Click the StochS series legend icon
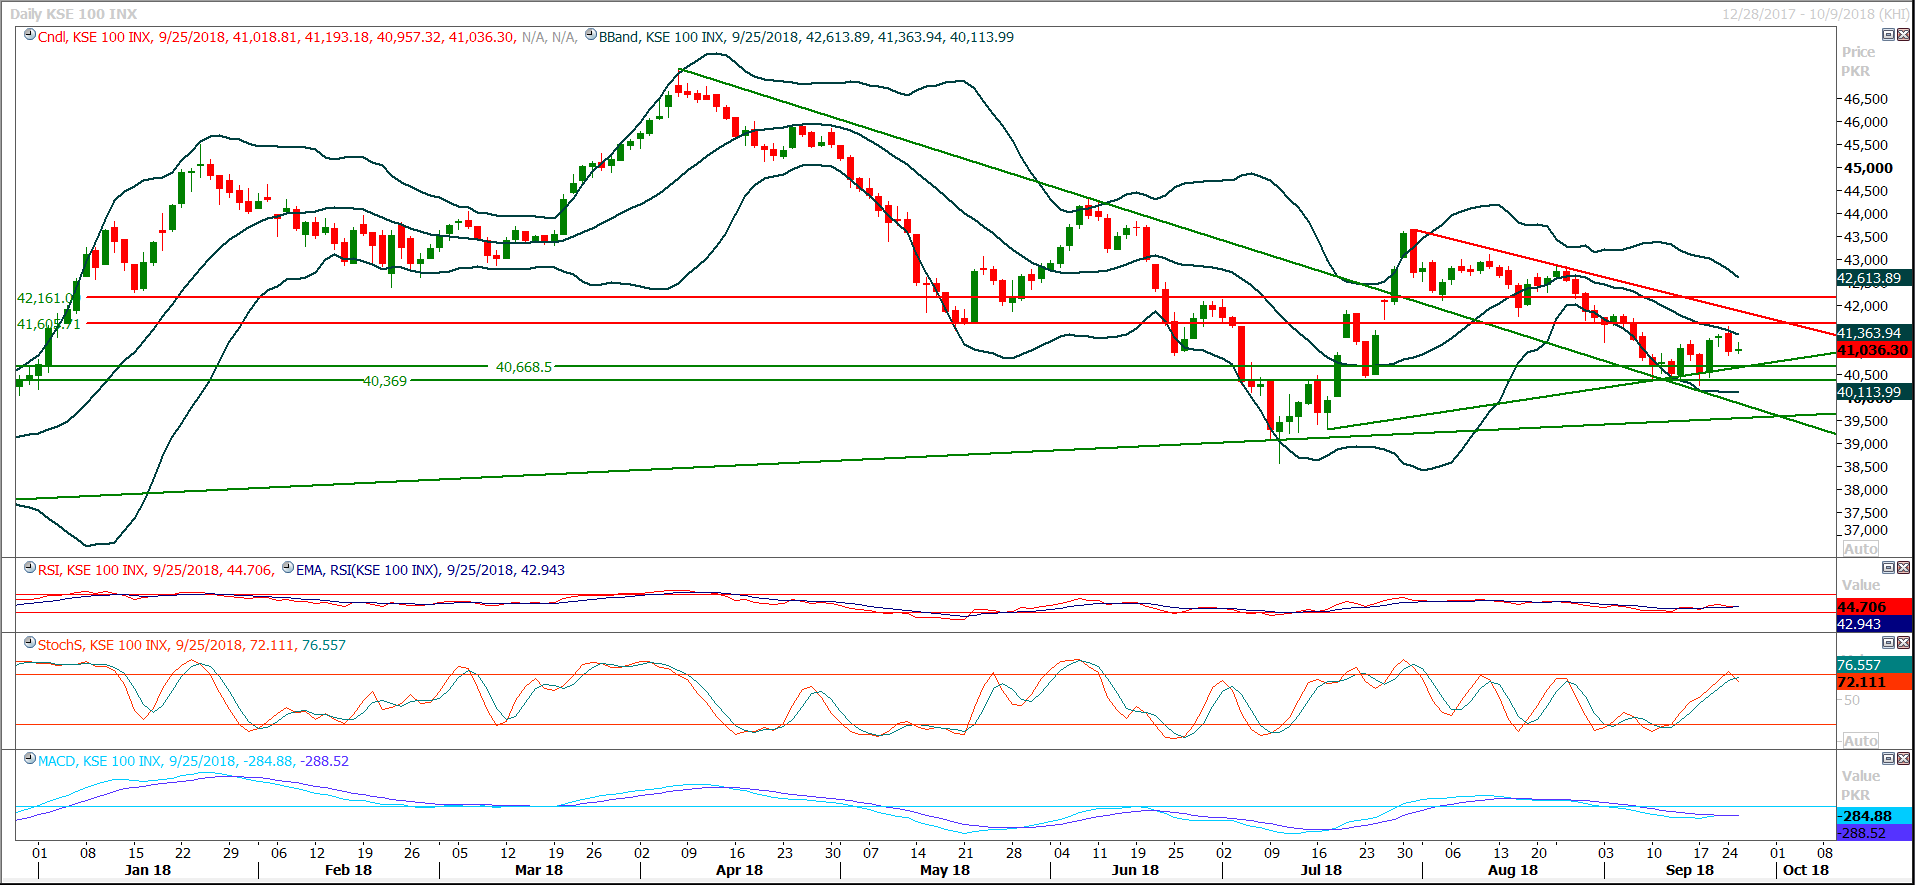 pos(30,643)
